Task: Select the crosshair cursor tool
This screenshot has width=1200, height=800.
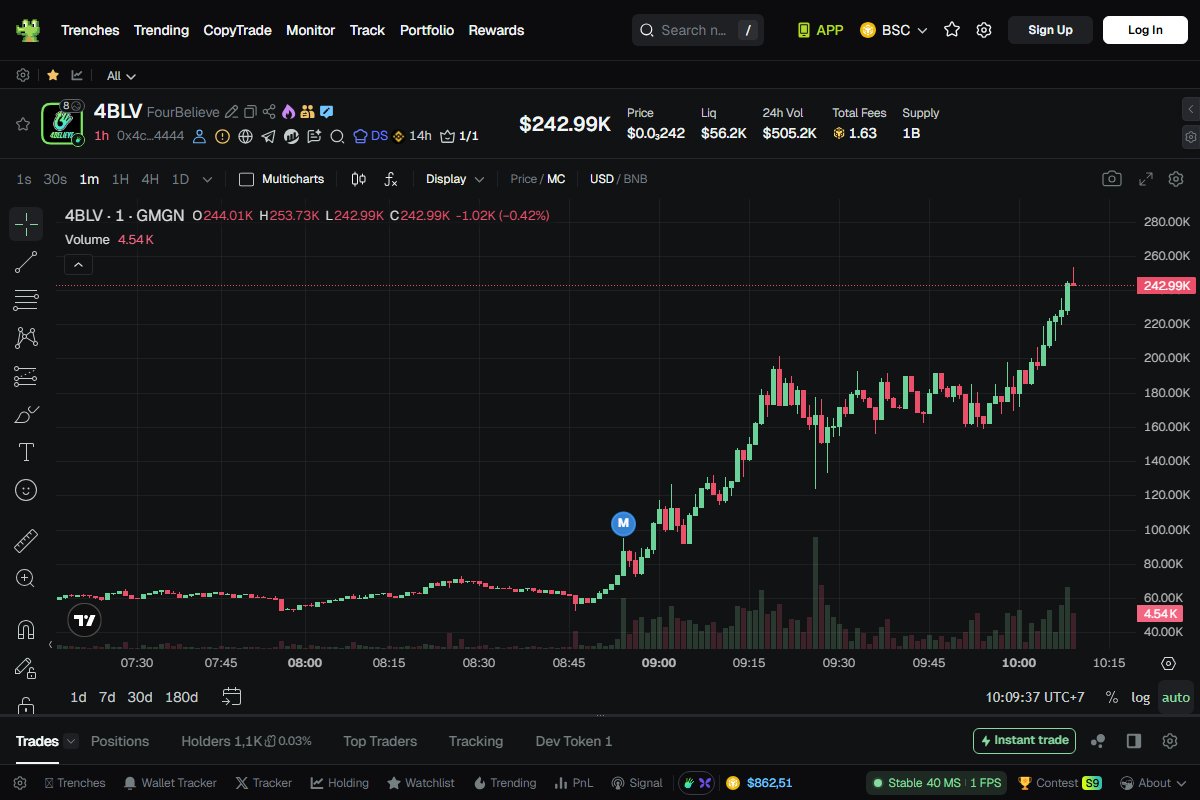Action: (26, 224)
